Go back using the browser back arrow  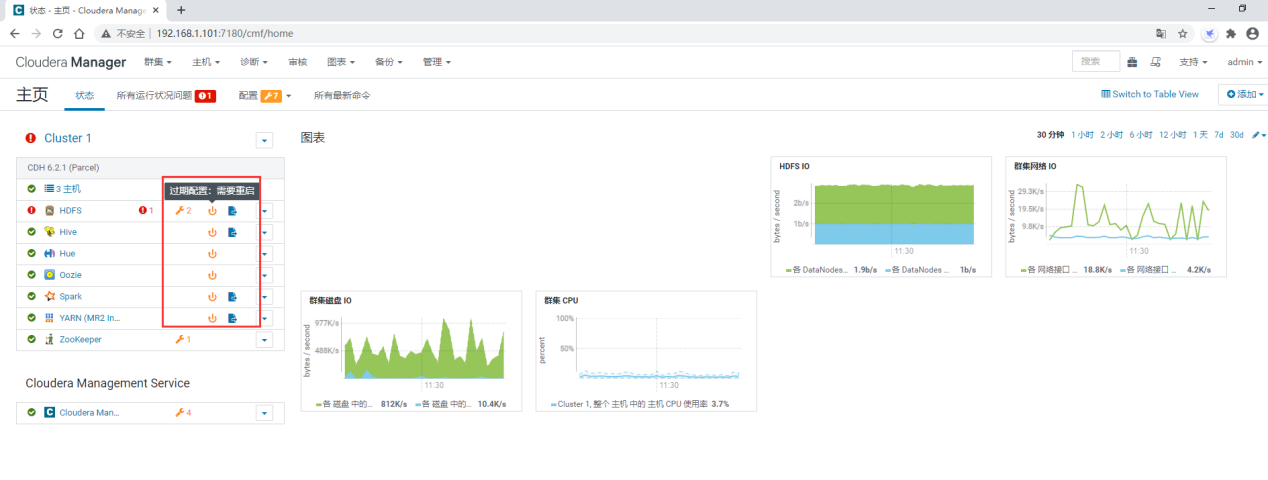(14, 33)
